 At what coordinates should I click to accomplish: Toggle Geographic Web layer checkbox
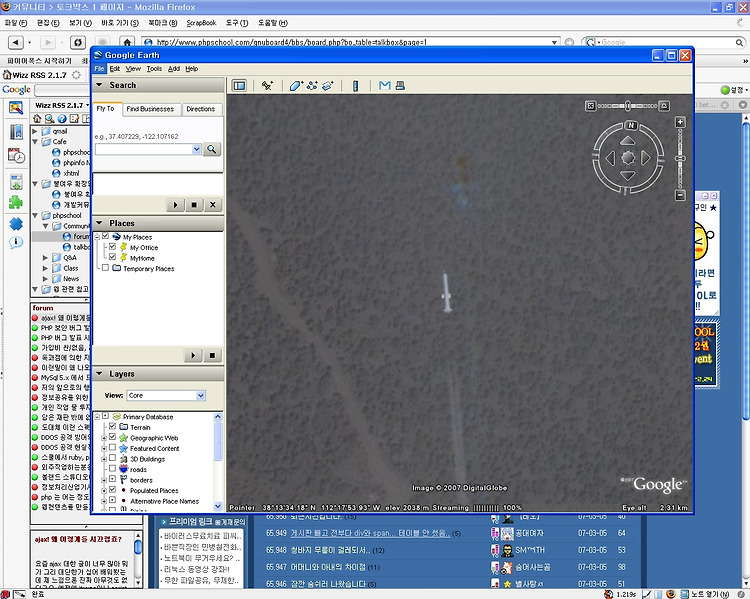click(112, 437)
